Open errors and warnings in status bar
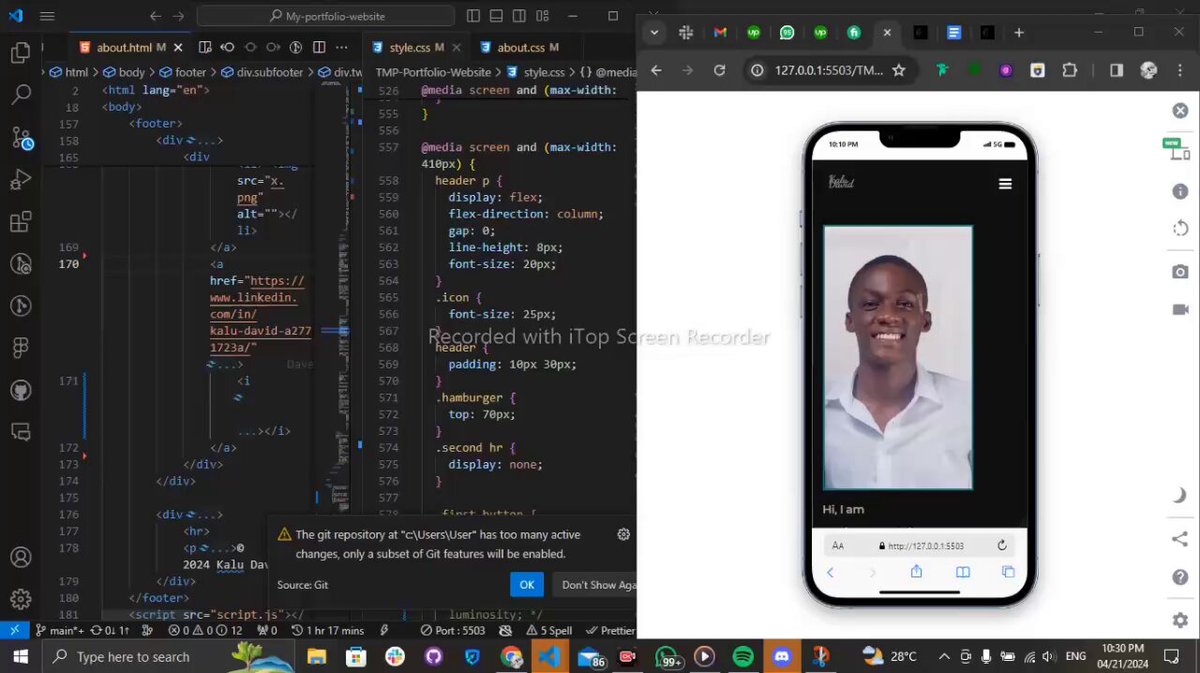This screenshot has width=1200, height=673. point(205,630)
